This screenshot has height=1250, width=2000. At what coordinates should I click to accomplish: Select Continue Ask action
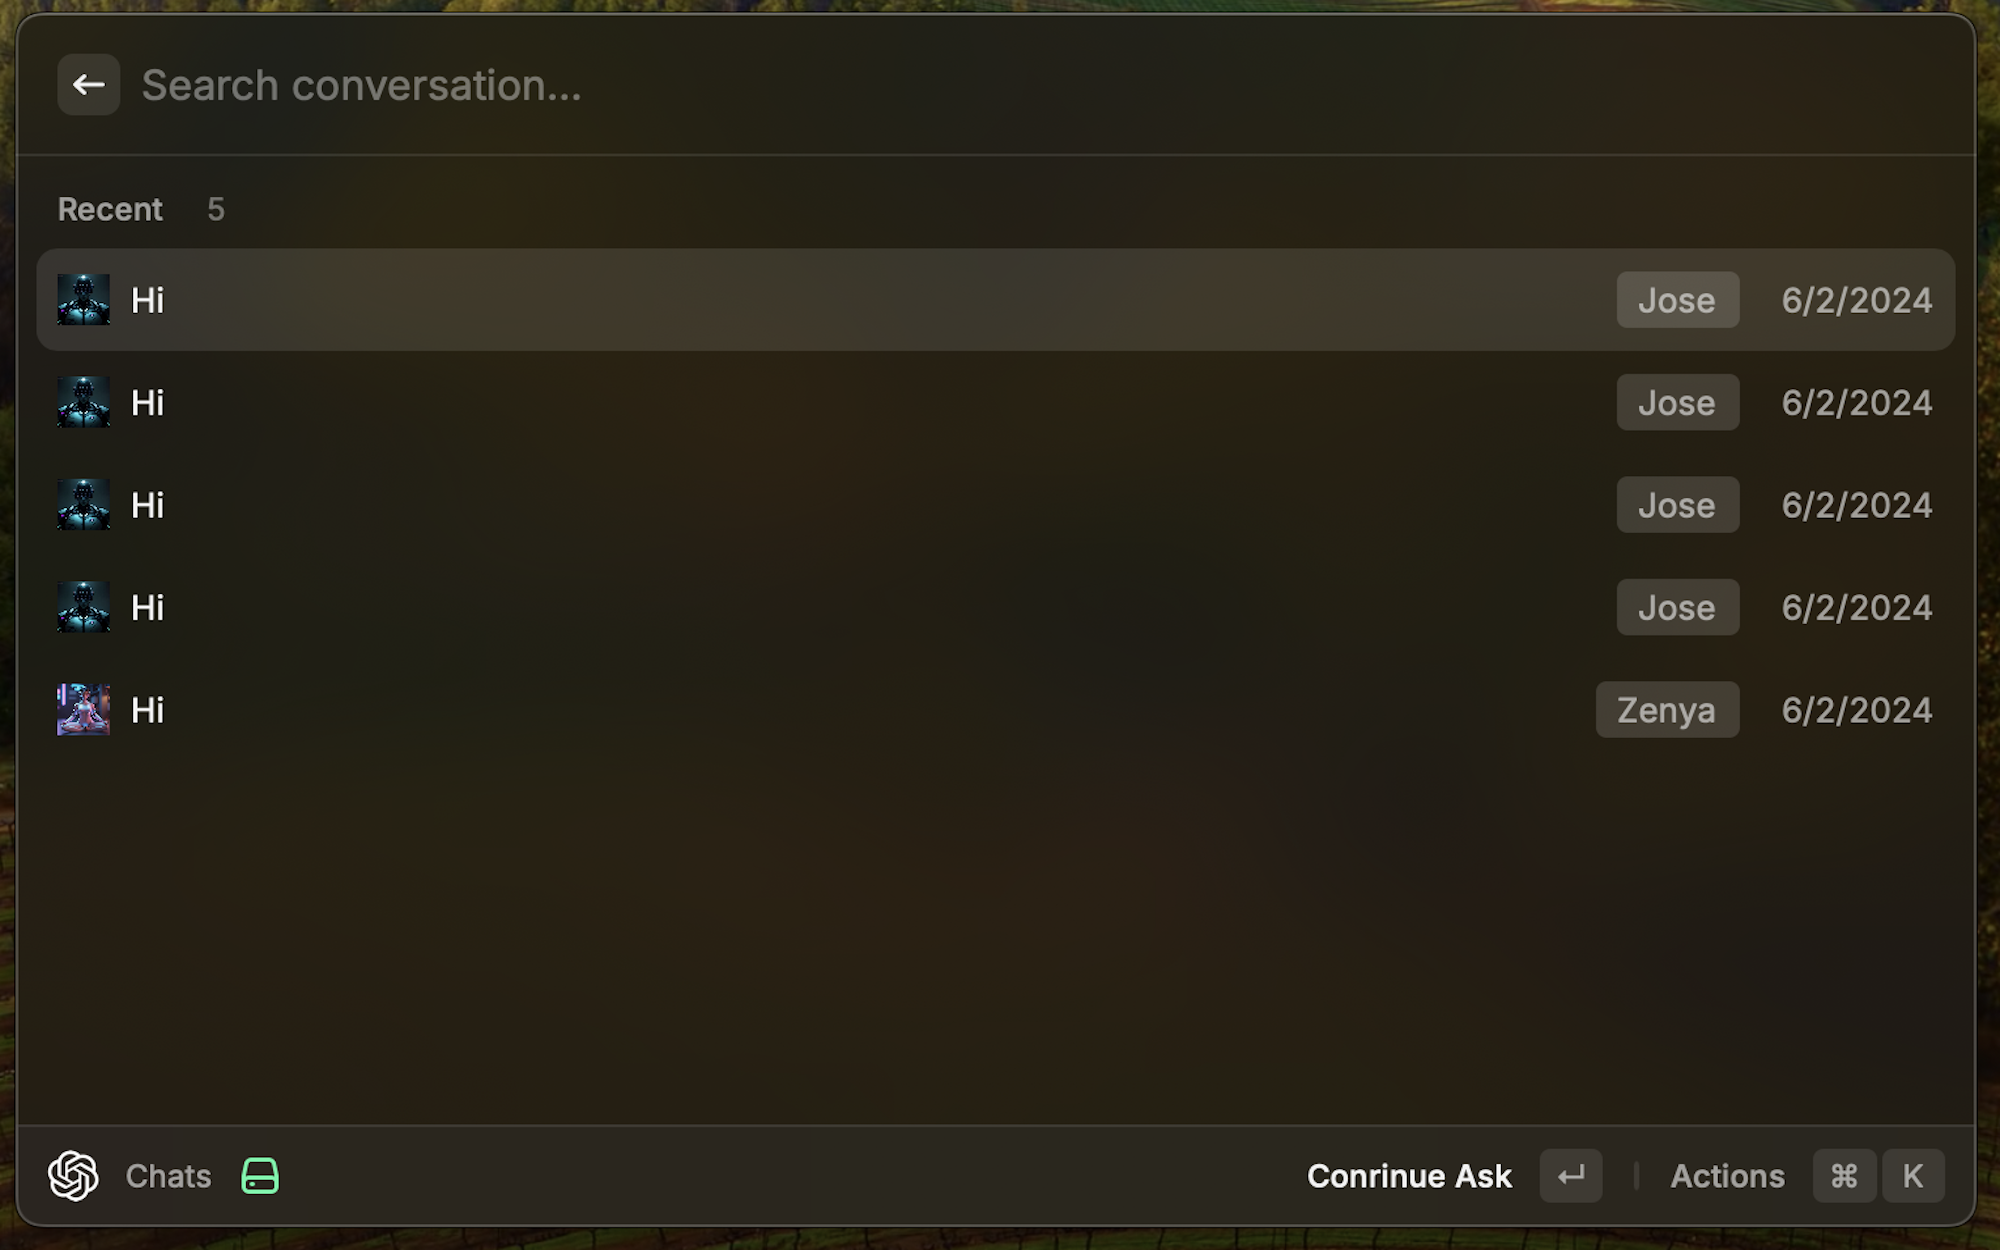[x=1409, y=1176]
